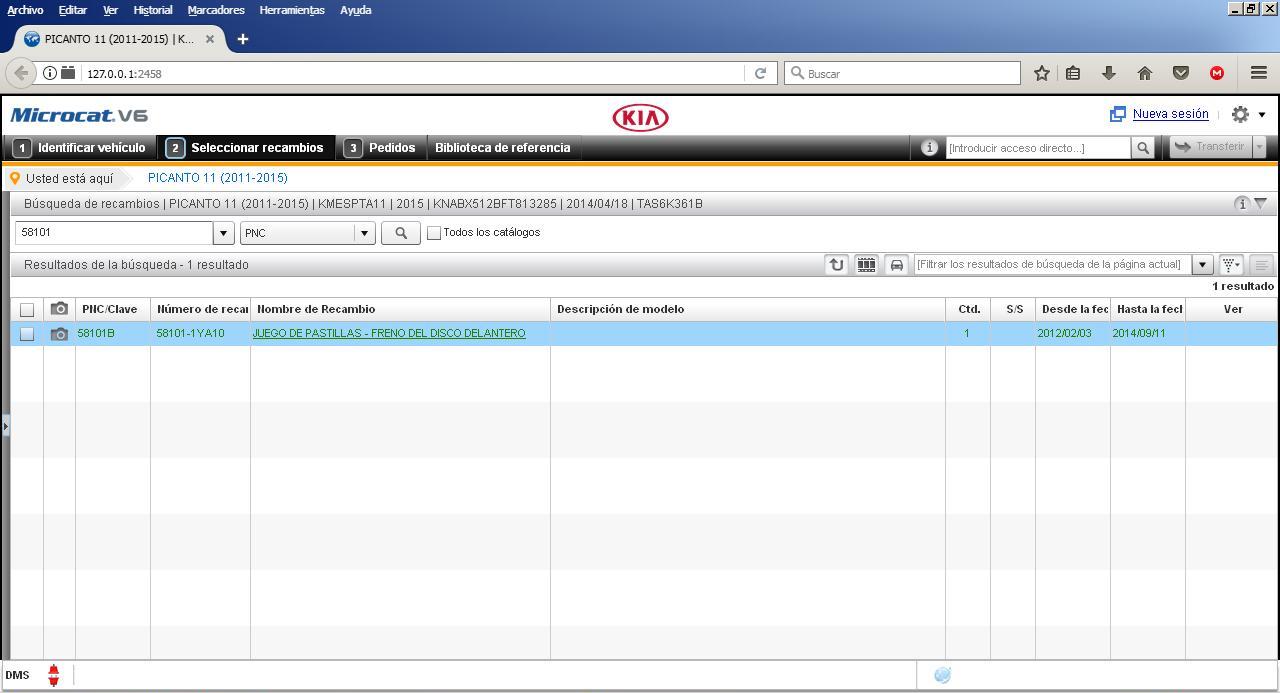The image size is (1280, 693).
Task: Enable the Todos los catálogos checkbox
Action: click(x=434, y=232)
